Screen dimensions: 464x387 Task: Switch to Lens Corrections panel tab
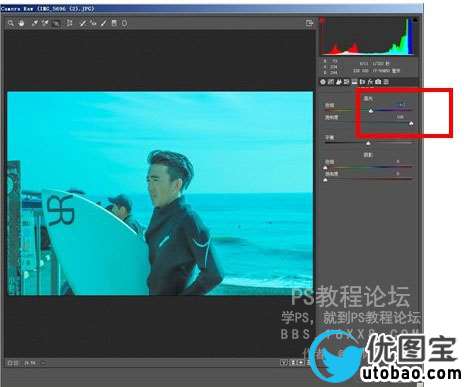click(362, 82)
